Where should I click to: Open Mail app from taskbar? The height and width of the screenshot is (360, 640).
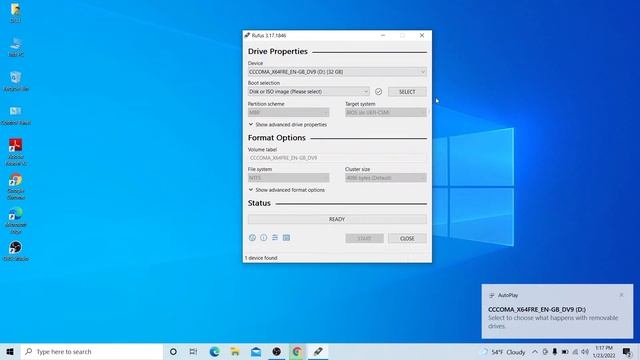pos(256,351)
